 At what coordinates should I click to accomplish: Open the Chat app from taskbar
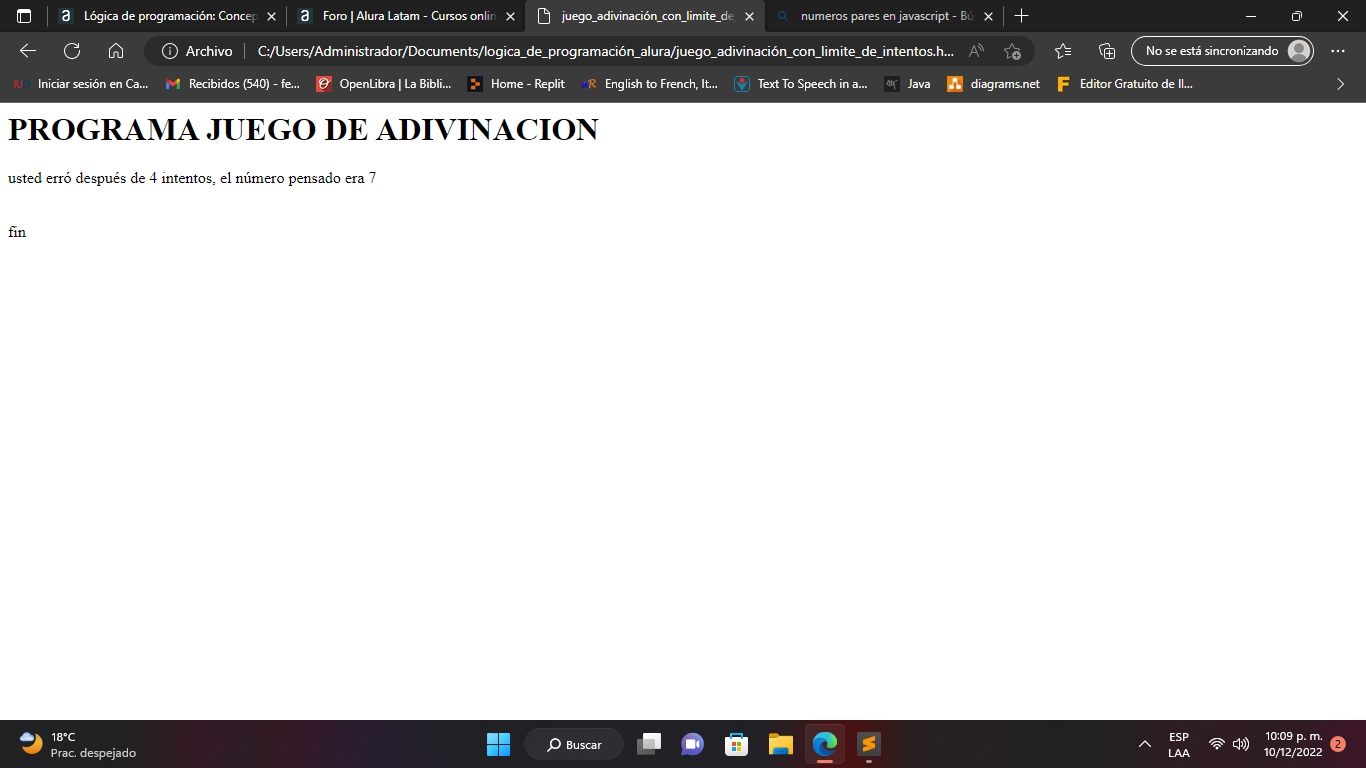692,744
